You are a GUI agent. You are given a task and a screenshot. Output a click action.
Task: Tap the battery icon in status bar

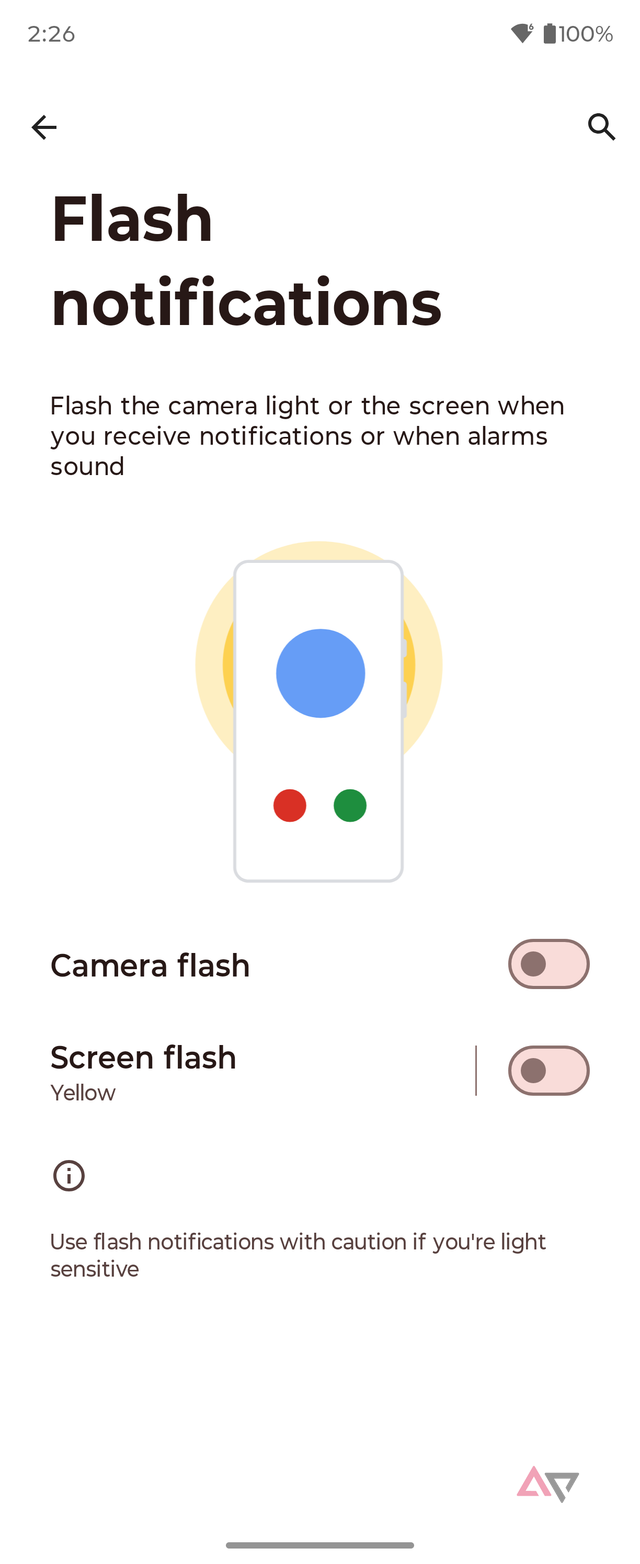click(549, 34)
